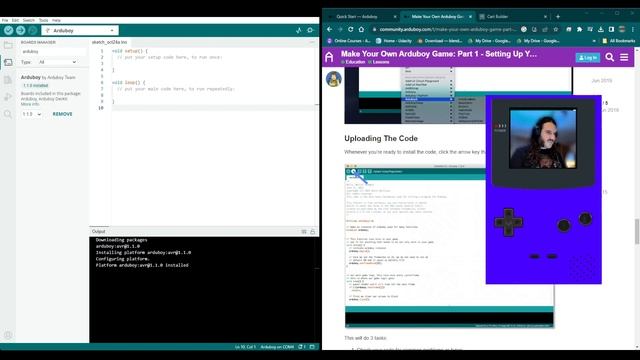Click the user account icon in the Arduino sidebar
640x360 pixels.
(x=8, y=335)
